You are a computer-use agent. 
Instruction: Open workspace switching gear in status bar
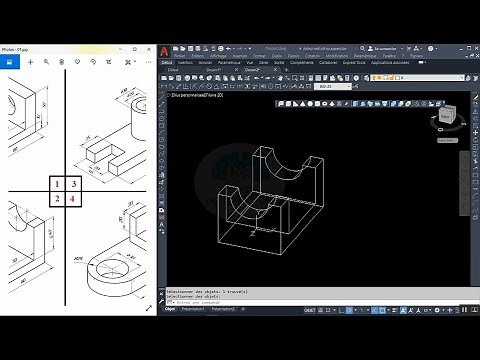[437, 310]
